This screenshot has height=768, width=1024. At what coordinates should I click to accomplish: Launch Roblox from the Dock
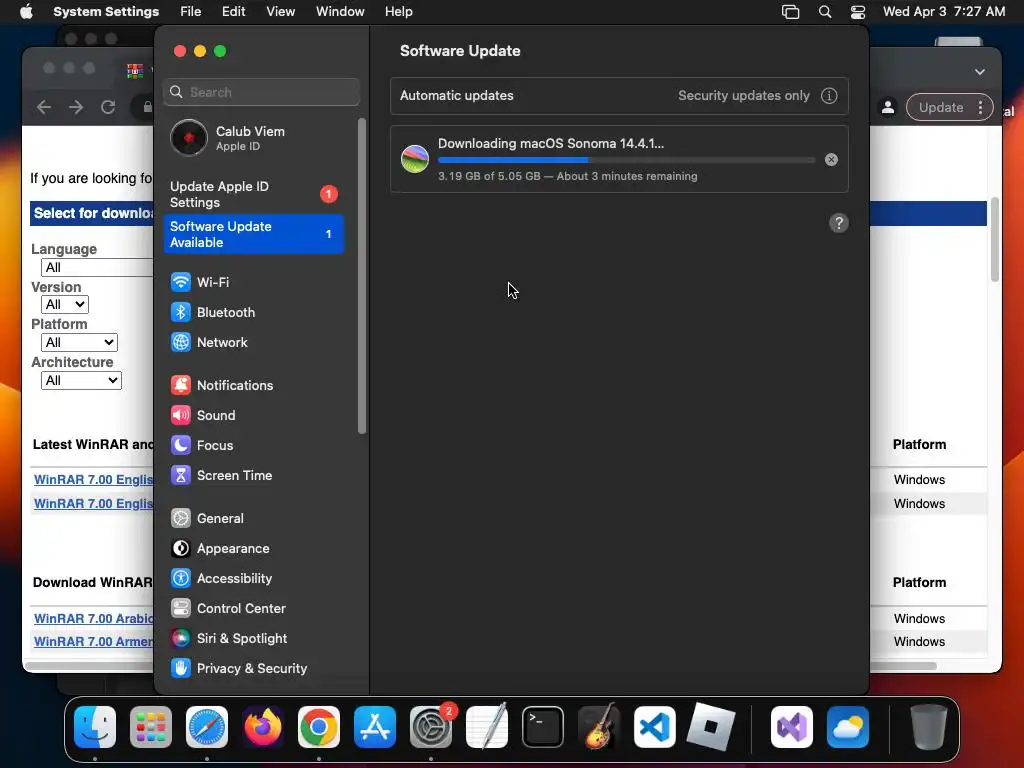pos(711,727)
